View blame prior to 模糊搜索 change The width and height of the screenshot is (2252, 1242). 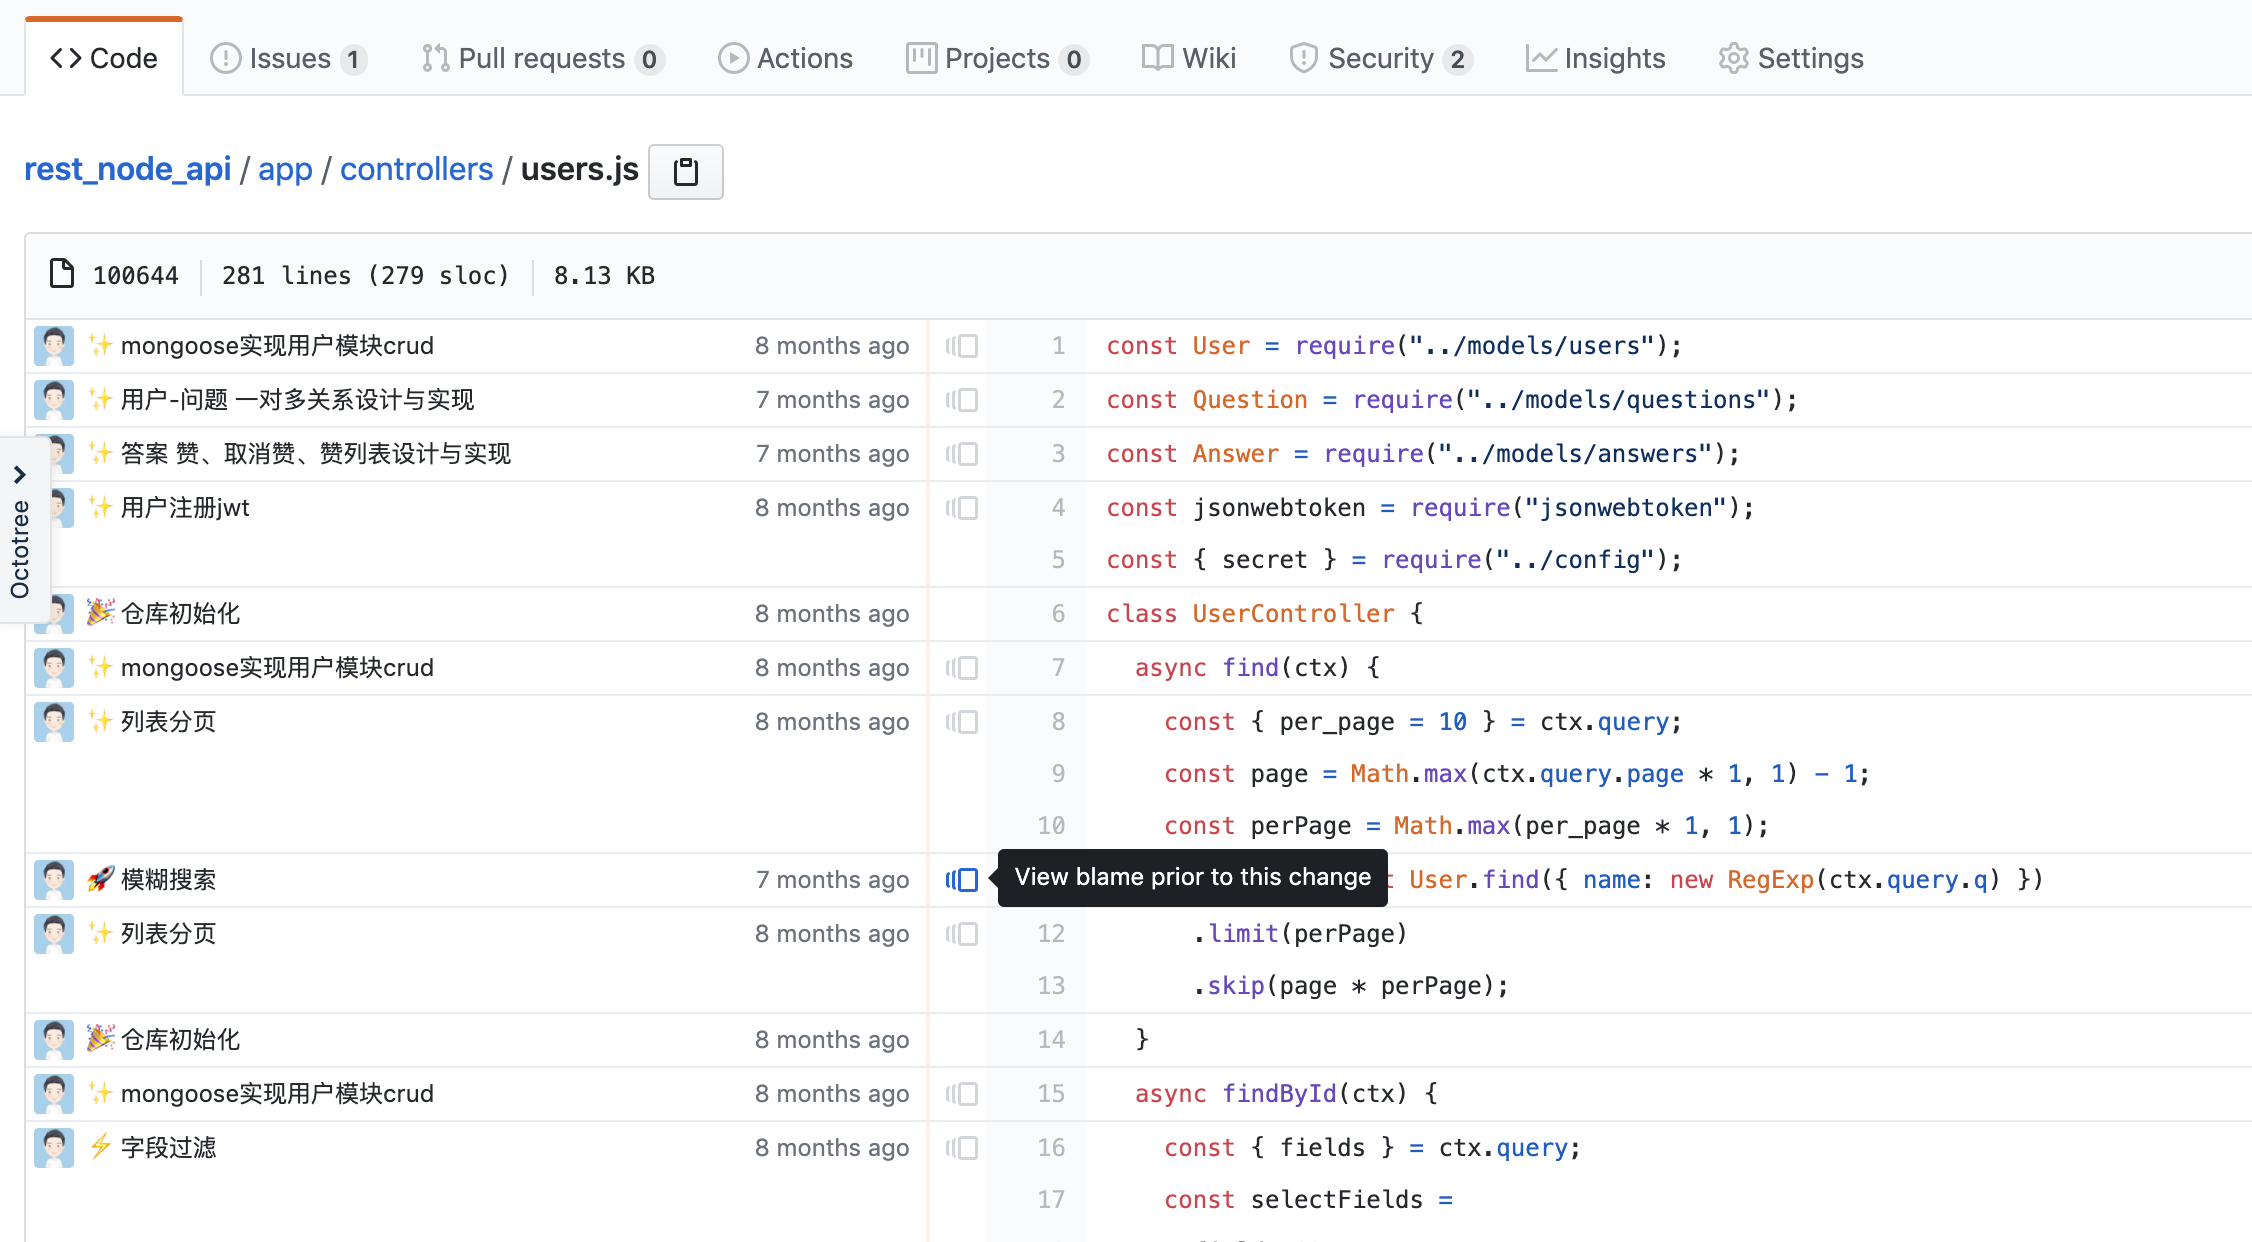(962, 880)
